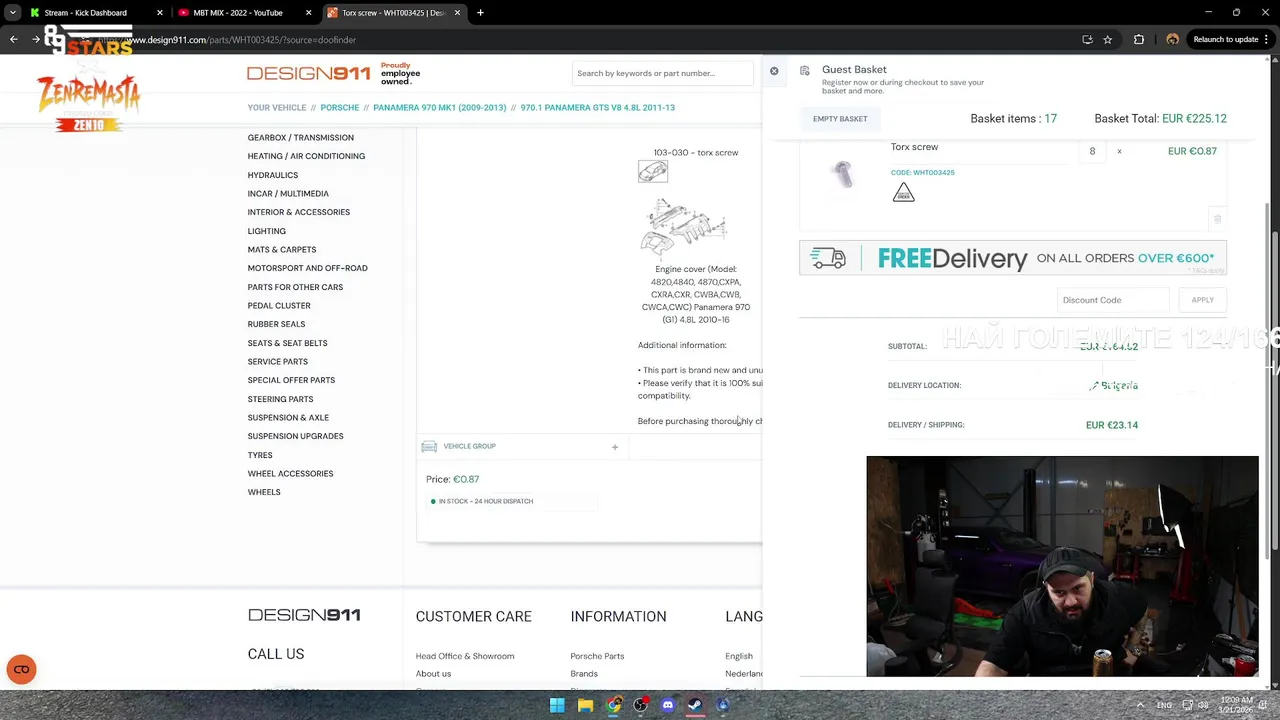Open the Lighting category
The image size is (1280, 720).
[266, 231]
